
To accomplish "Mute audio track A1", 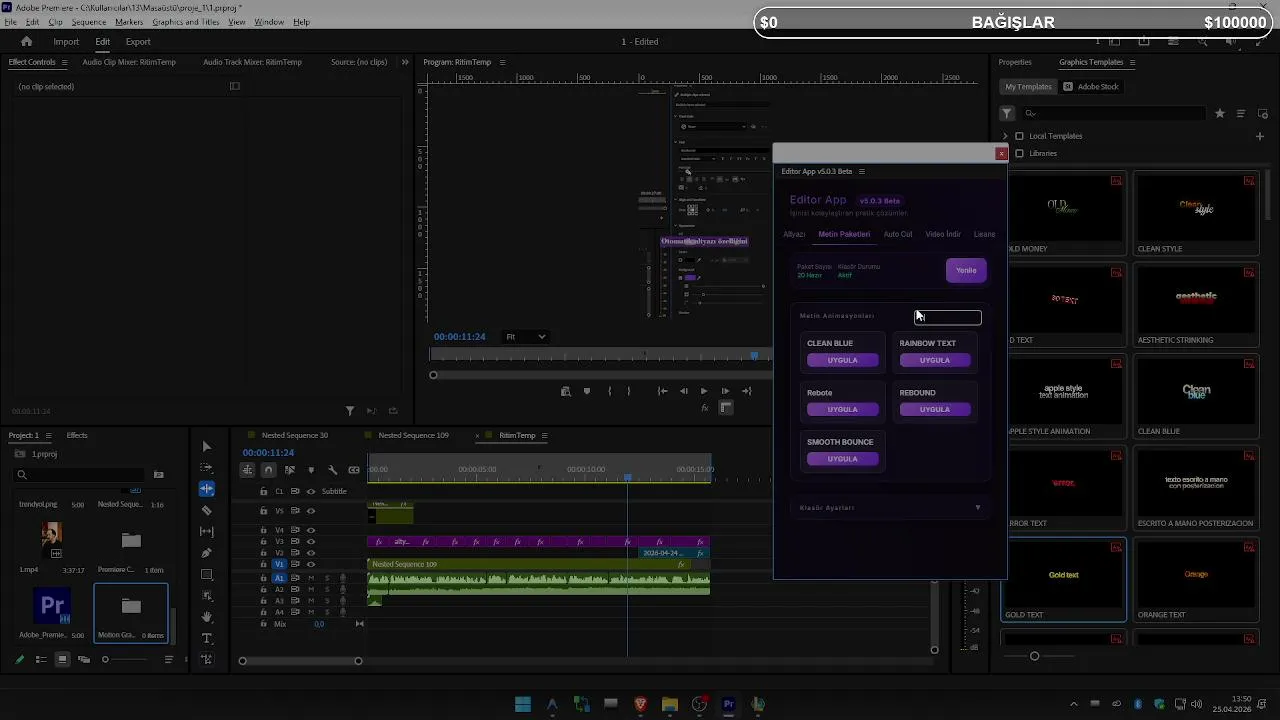I will (311, 578).
